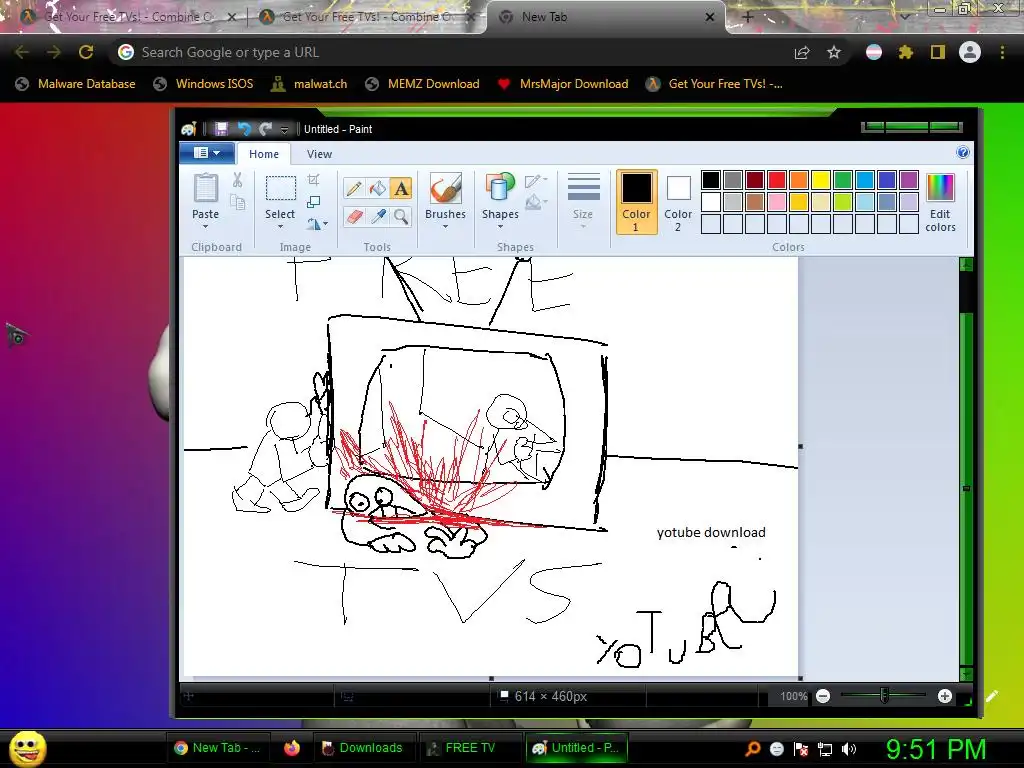This screenshot has width=1024, height=768.
Task: Click the Share page icon in address bar
Action: (802, 52)
